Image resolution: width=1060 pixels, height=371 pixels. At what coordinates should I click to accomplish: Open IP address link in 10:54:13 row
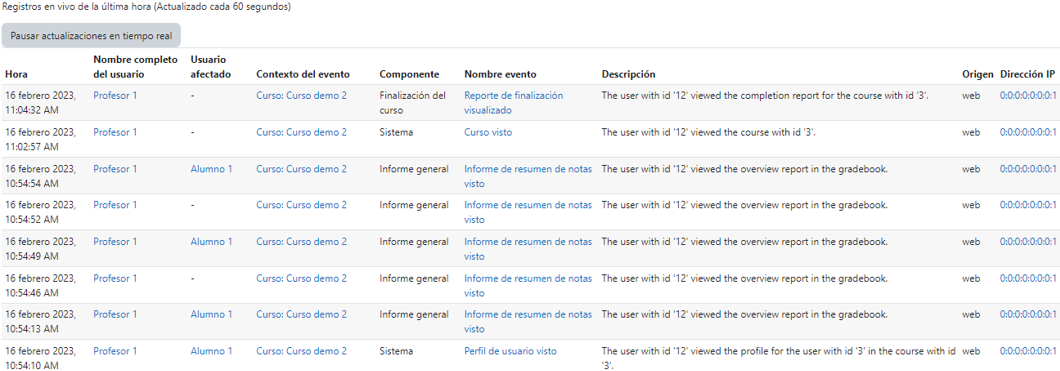1028,315
